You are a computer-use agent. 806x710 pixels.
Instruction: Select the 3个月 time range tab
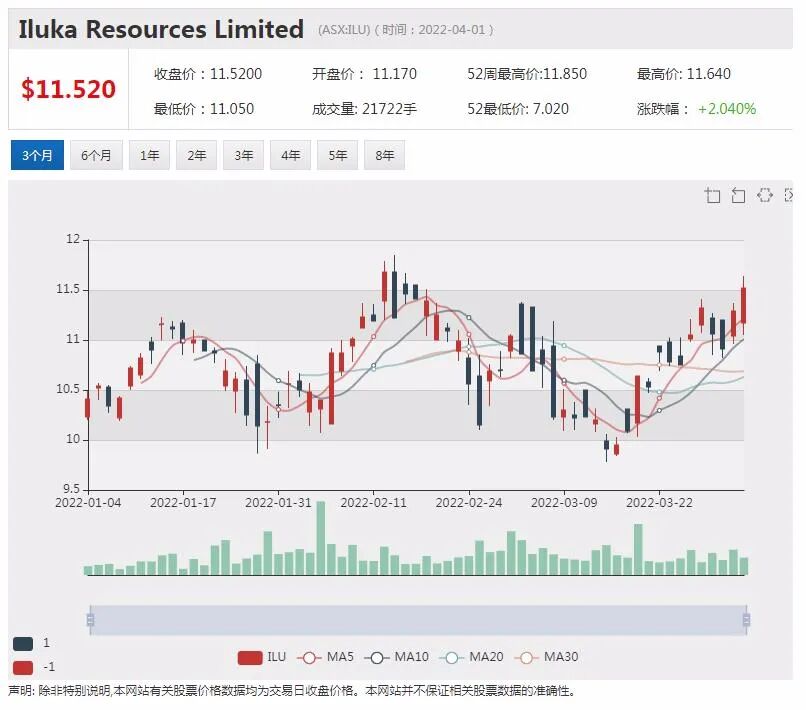37,155
